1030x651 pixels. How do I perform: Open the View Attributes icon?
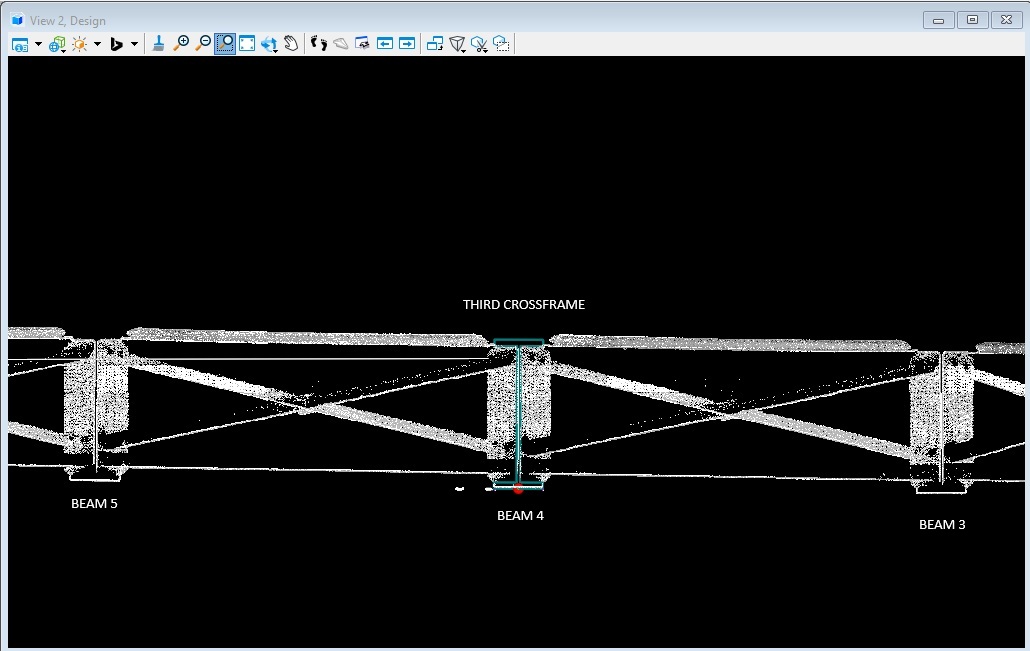pyautogui.click(x=20, y=44)
